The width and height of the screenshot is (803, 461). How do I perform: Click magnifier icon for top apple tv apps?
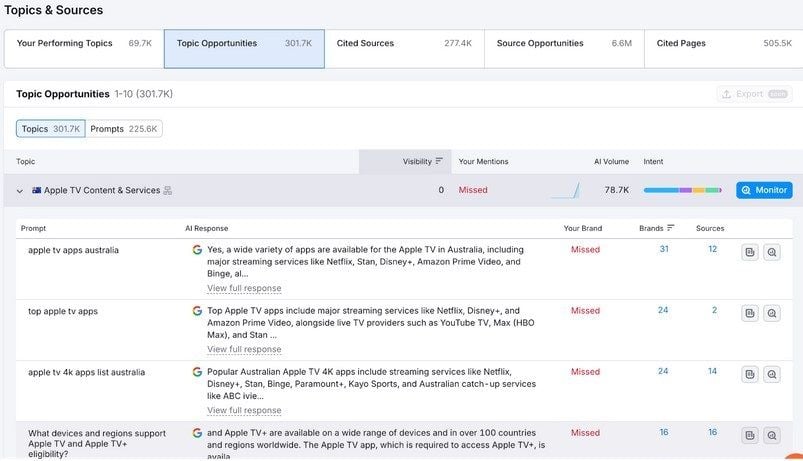[772, 313]
